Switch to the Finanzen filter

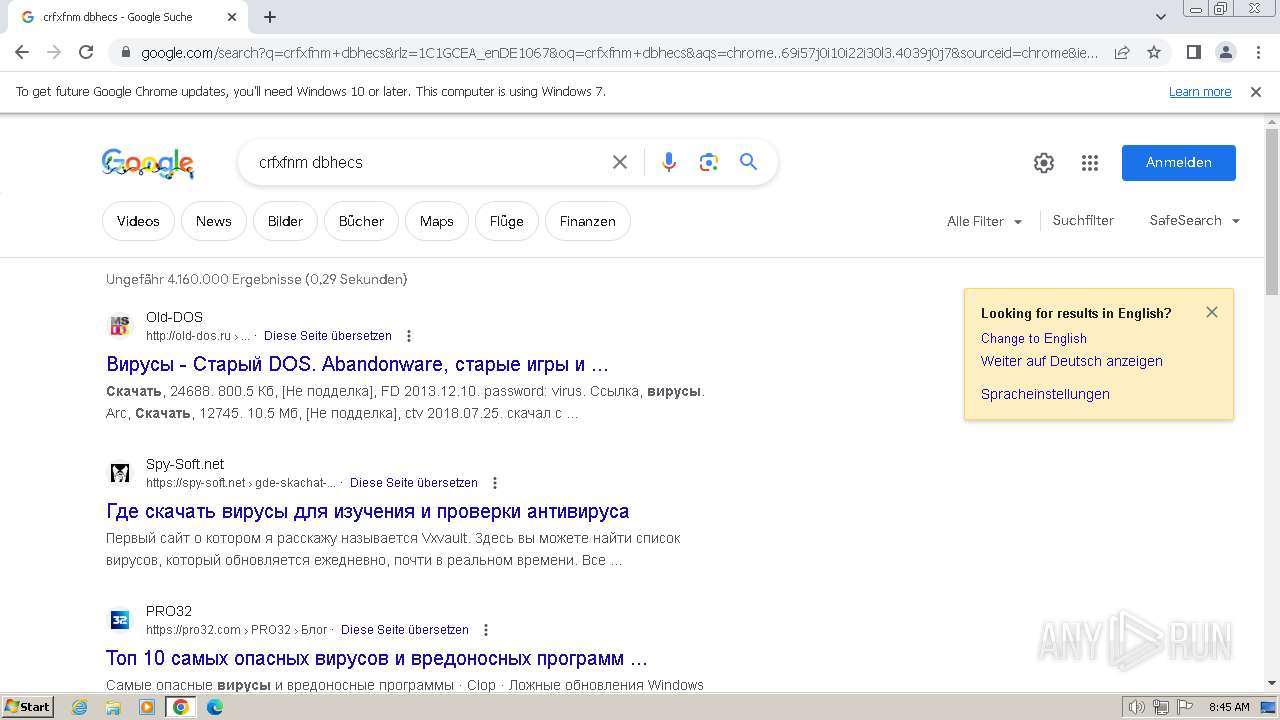point(588,221)
